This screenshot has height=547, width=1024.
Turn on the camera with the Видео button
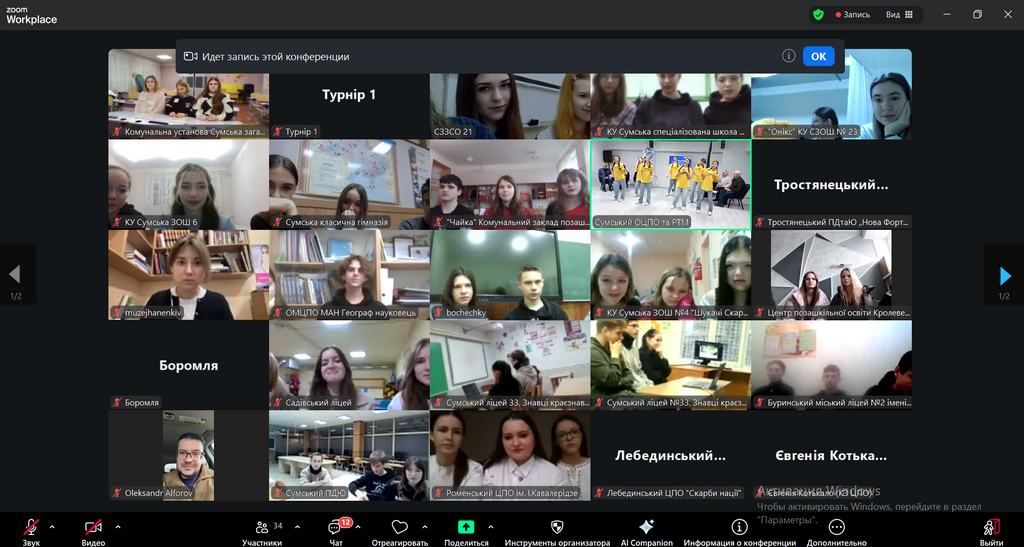93,528
